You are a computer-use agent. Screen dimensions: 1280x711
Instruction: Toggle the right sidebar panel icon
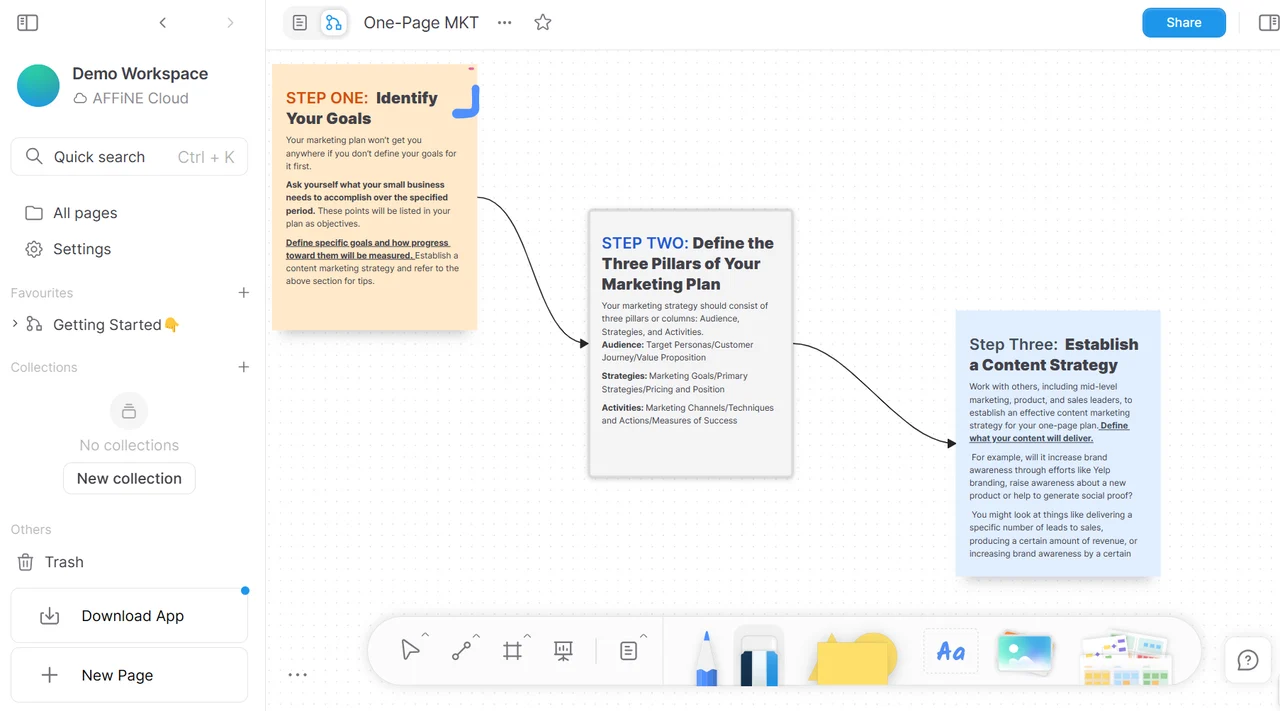1269,22
